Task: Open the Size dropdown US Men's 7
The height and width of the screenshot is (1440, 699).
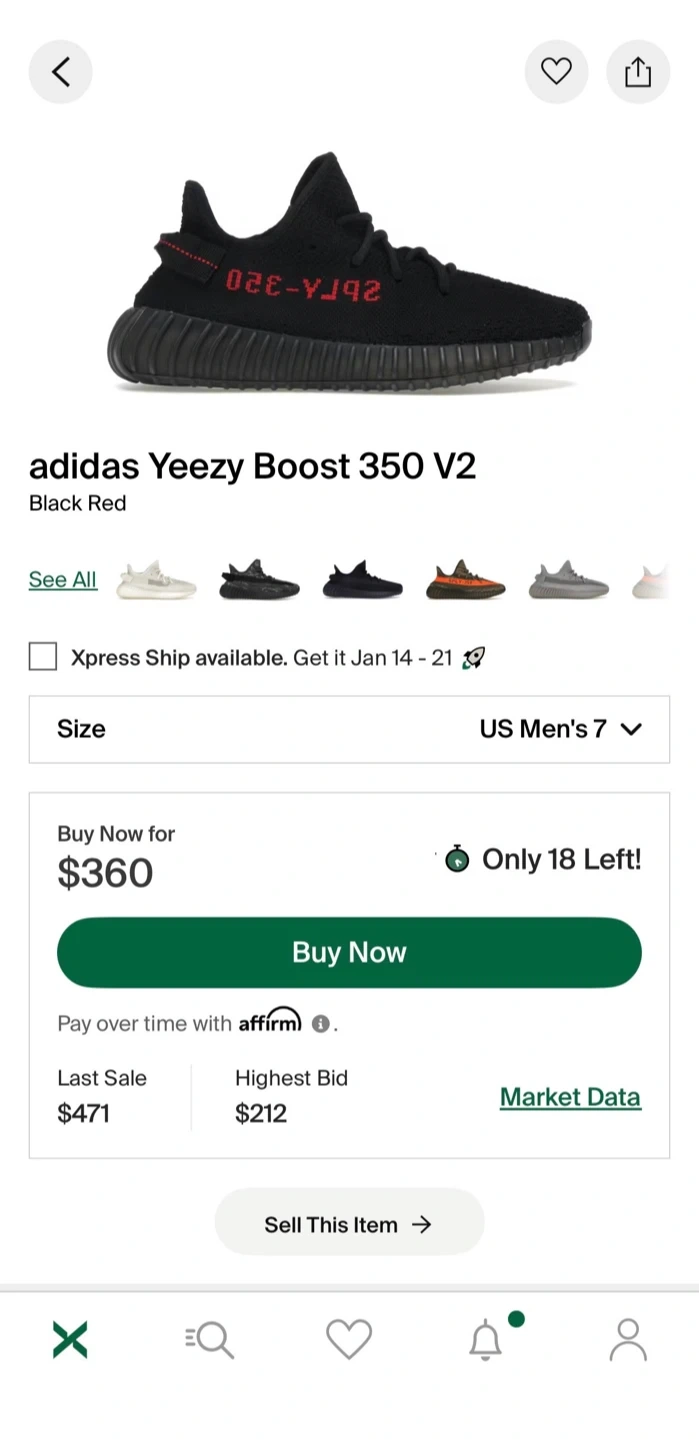Action: pyautogui.click(x=349, y=729)
